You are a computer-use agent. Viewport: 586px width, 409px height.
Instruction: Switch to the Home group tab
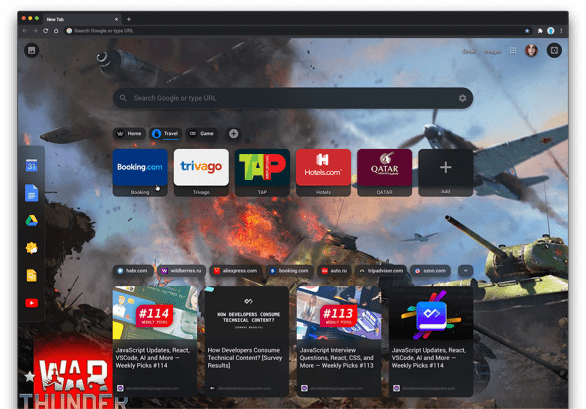point(129,133)
